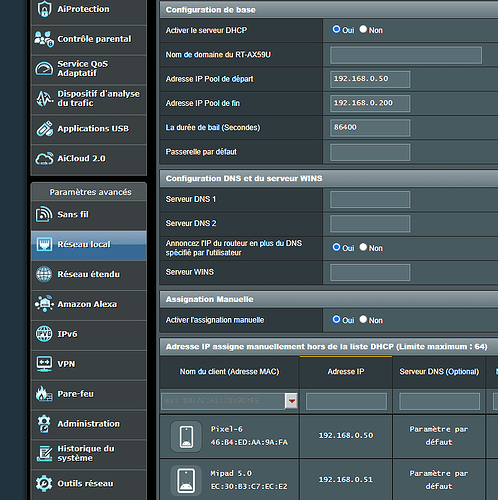Click the AiCloud 2.0 cloud icon
This screenshot has width=498, height=500.
click(44, 159)
